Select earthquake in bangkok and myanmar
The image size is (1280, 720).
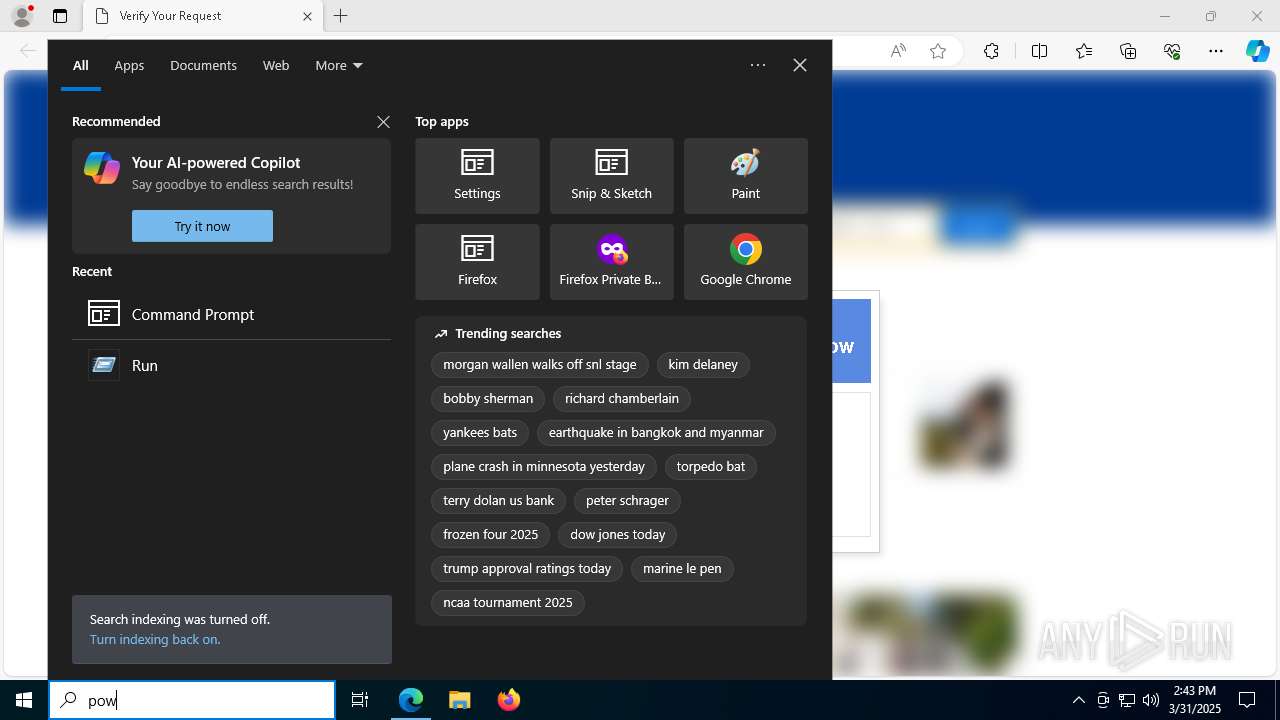click(x=656, y=433)
